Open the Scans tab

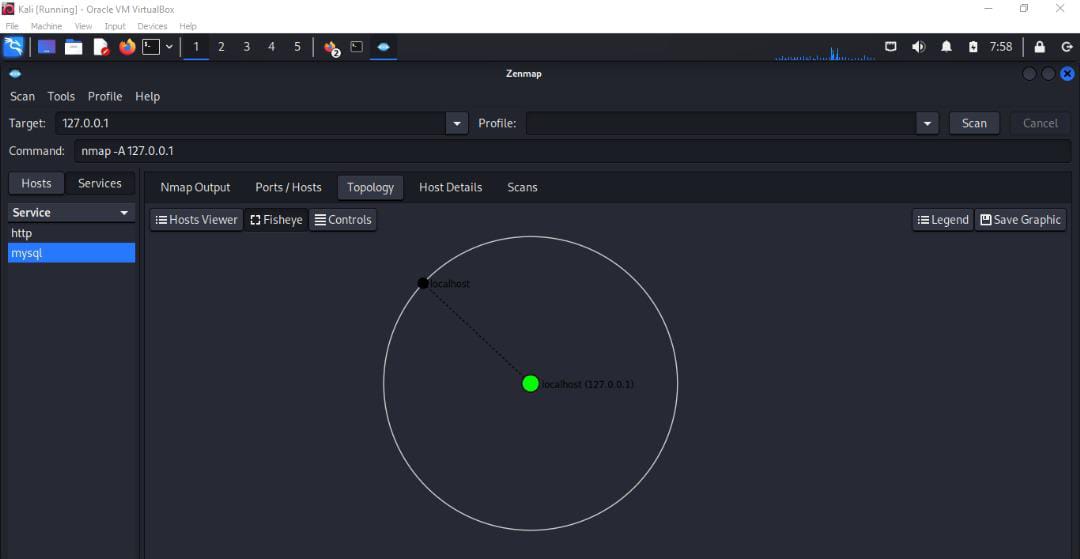pyautogui.click(x=522, y=187)
